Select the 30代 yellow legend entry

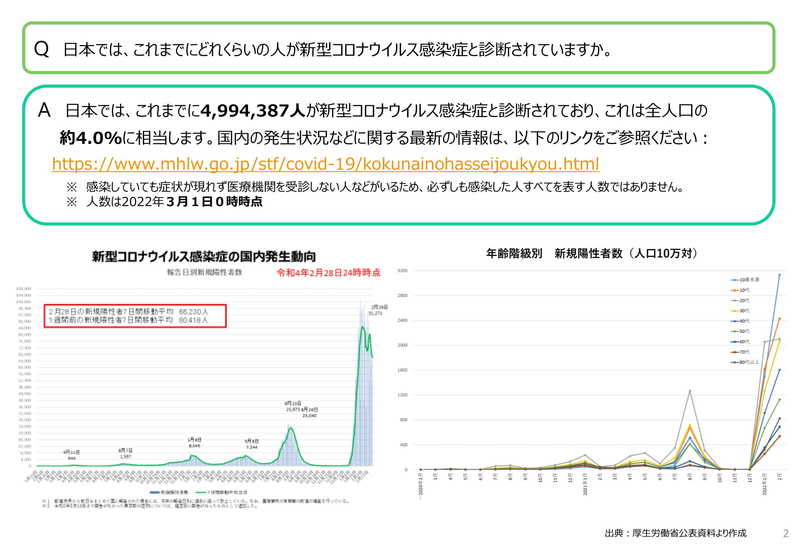742,313
